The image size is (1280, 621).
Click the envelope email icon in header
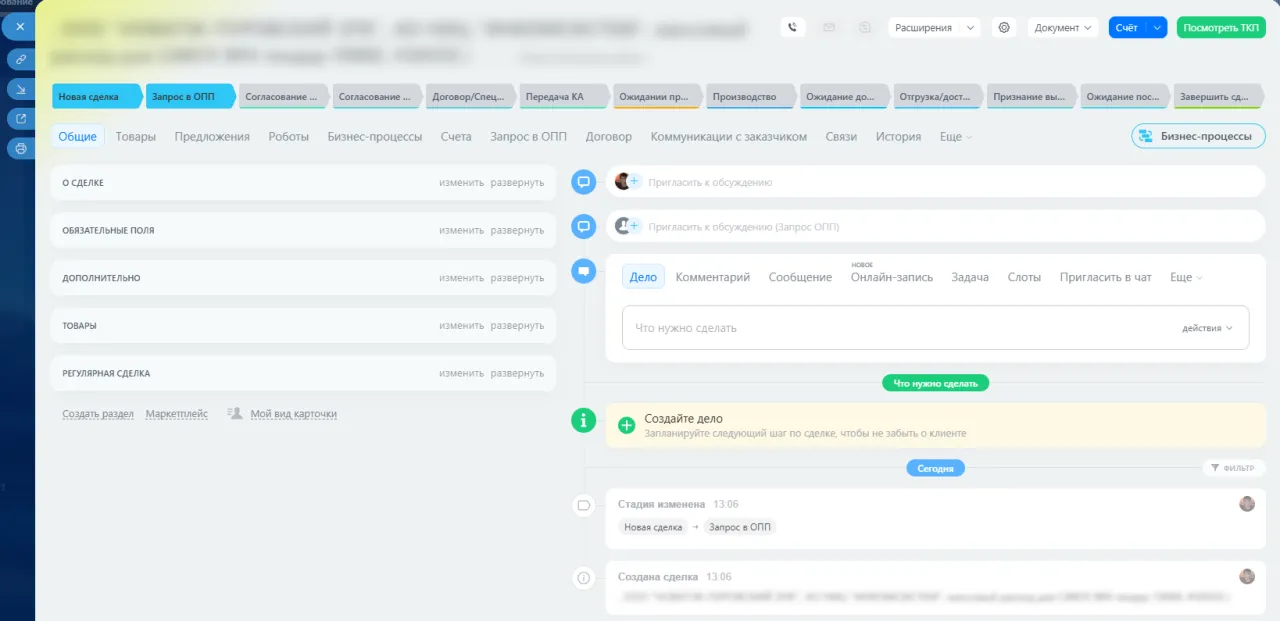pos(829,28)
